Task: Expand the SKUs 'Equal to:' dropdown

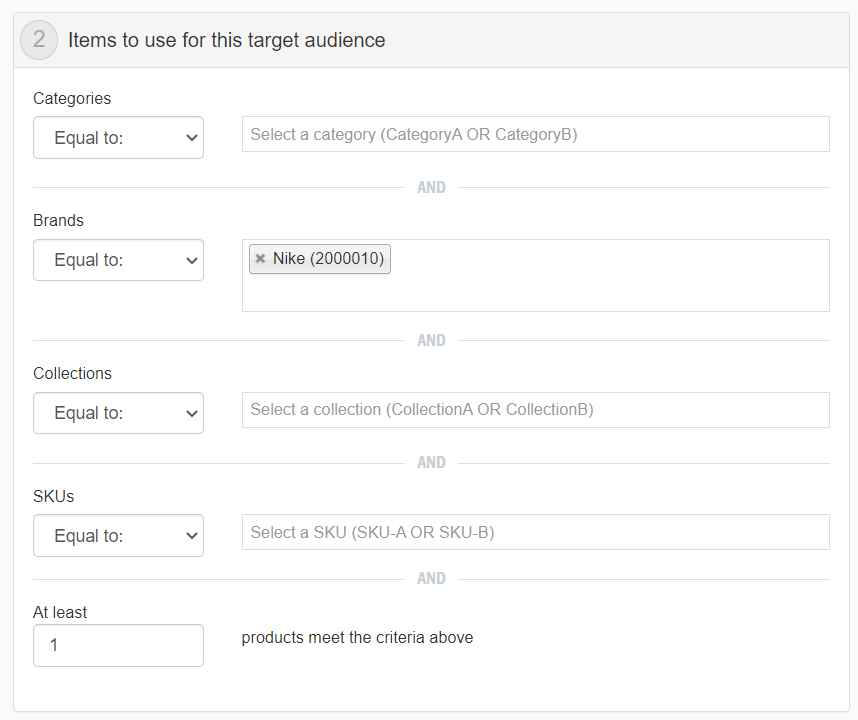Action: [x=118, y=536]
